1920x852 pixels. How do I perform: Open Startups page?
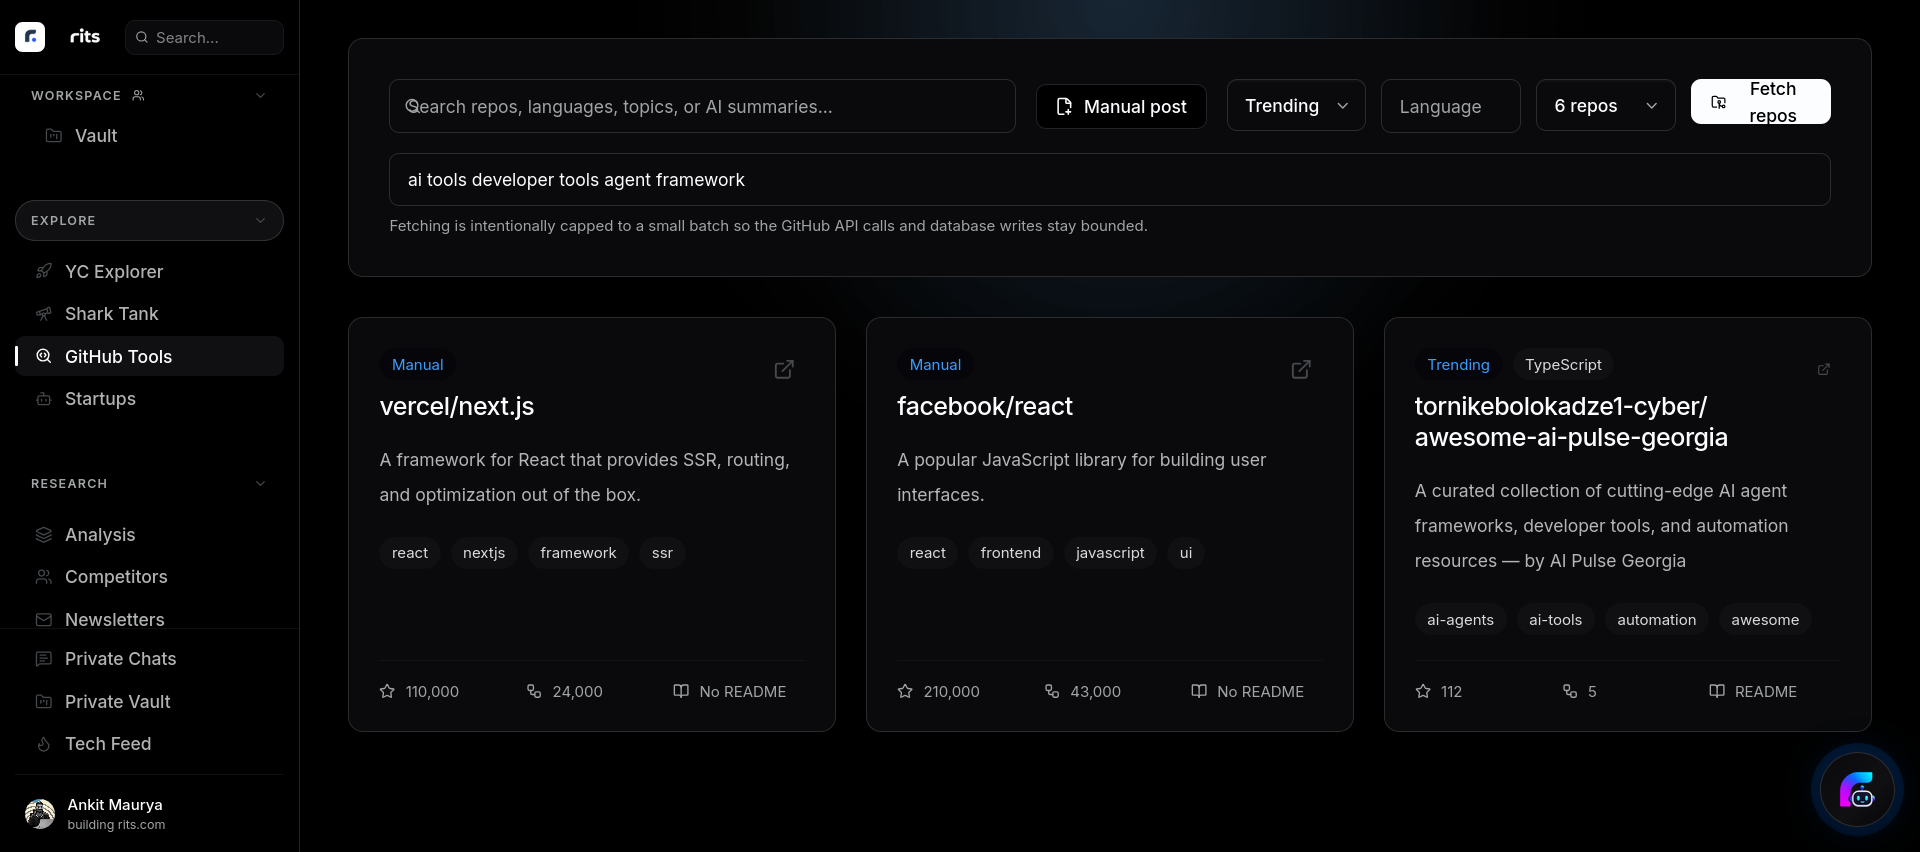pyautogui.click(x=150, y=399)
